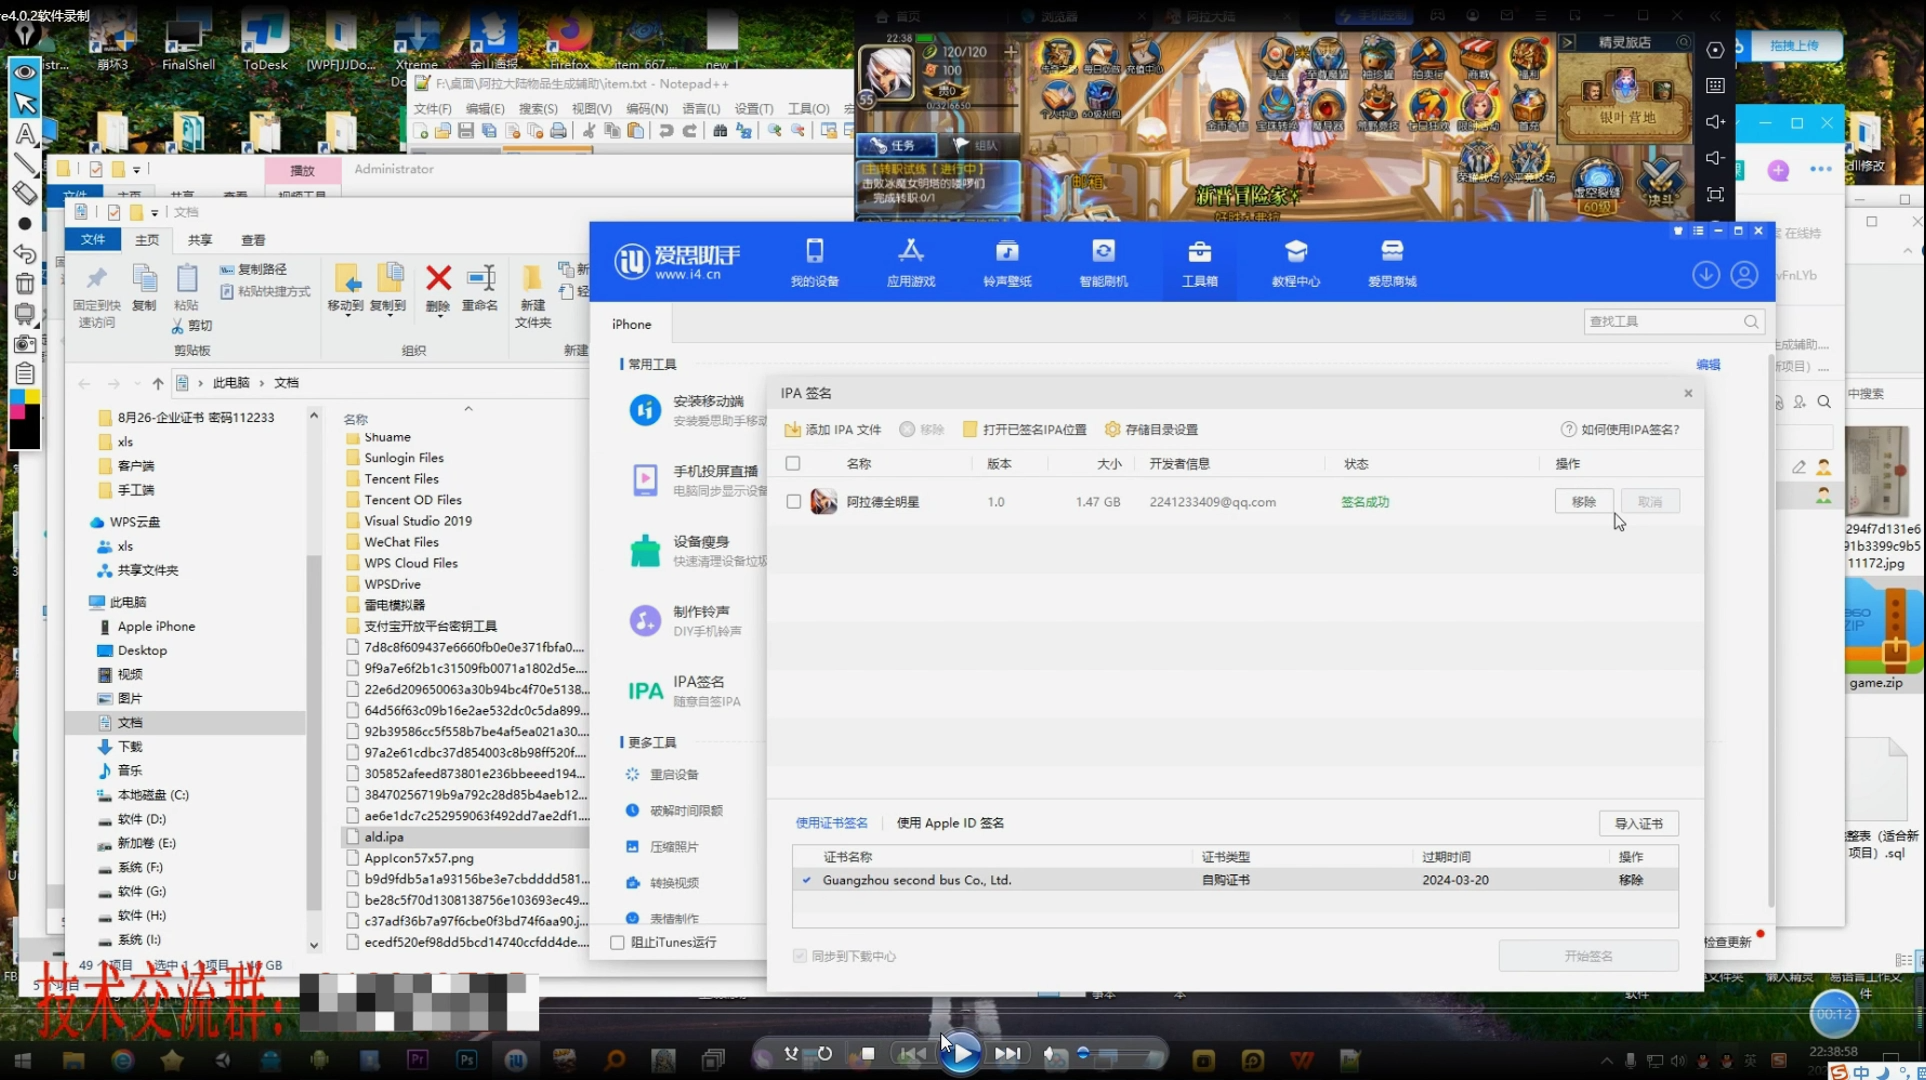1926x1080 pixels.
Task: Switch to 使用 Apple ID 签名 tab
Action: 949,823
